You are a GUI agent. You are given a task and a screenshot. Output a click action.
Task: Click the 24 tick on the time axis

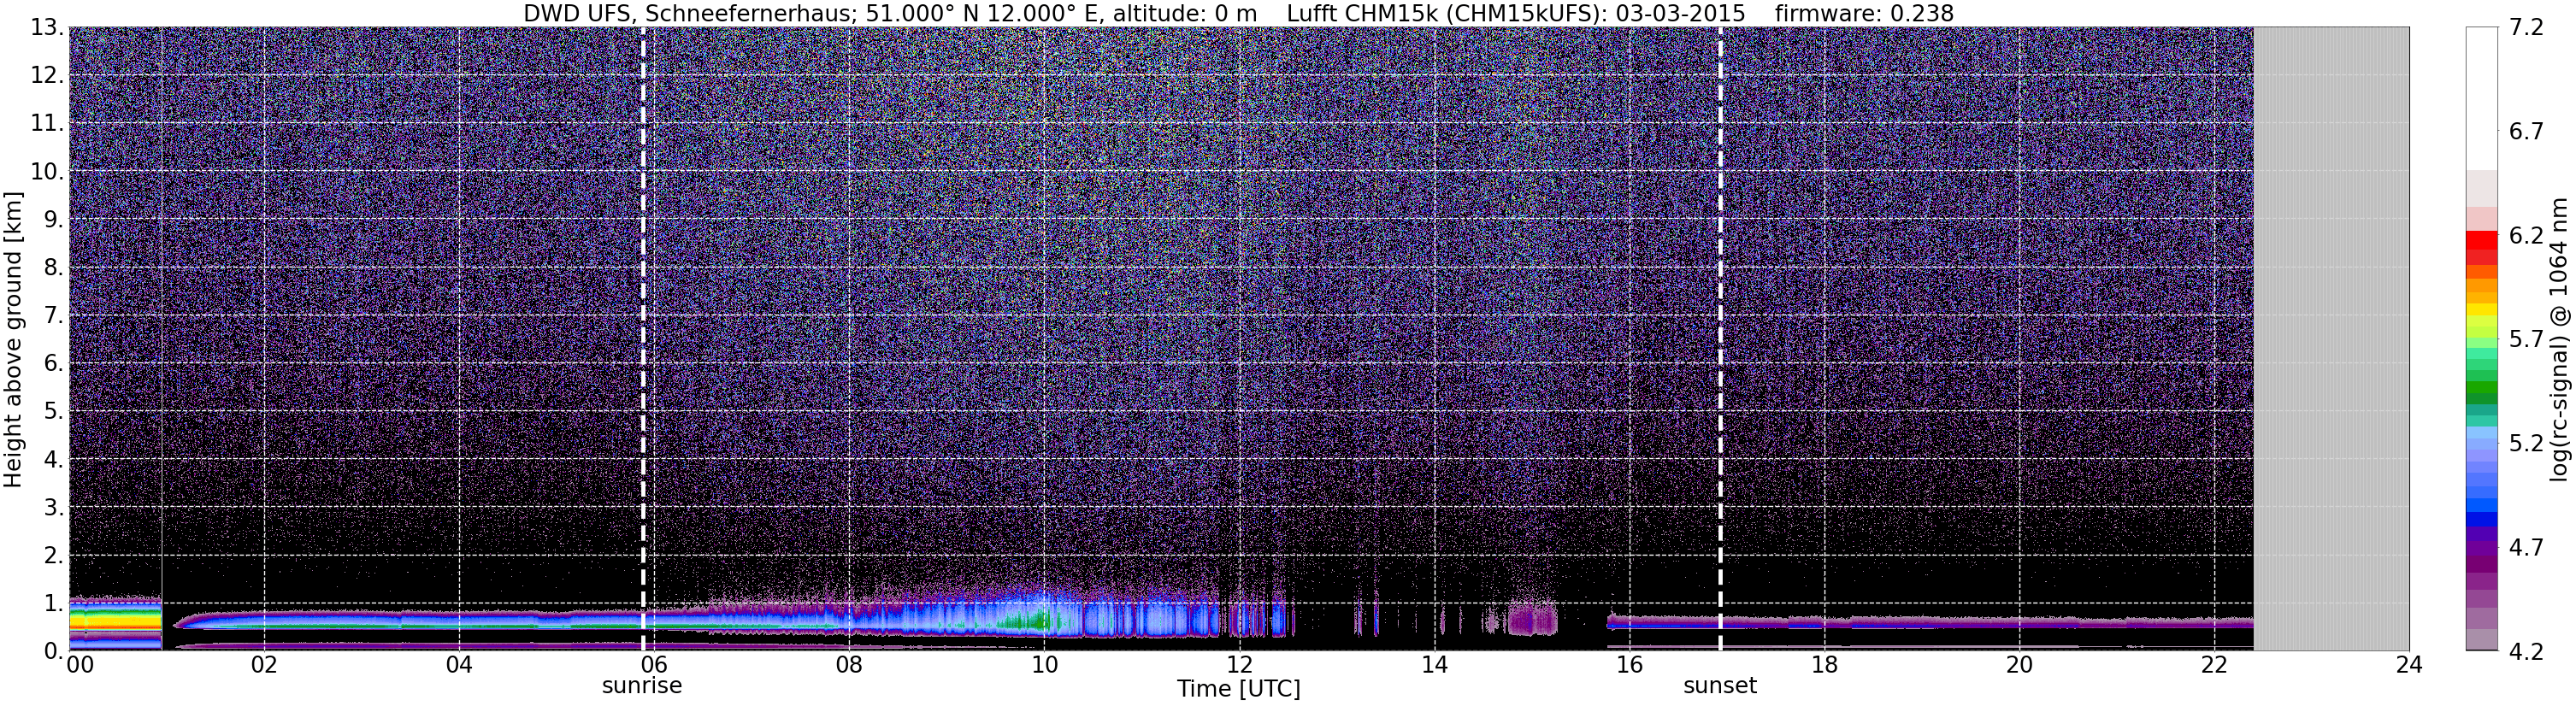[2409, 665]
